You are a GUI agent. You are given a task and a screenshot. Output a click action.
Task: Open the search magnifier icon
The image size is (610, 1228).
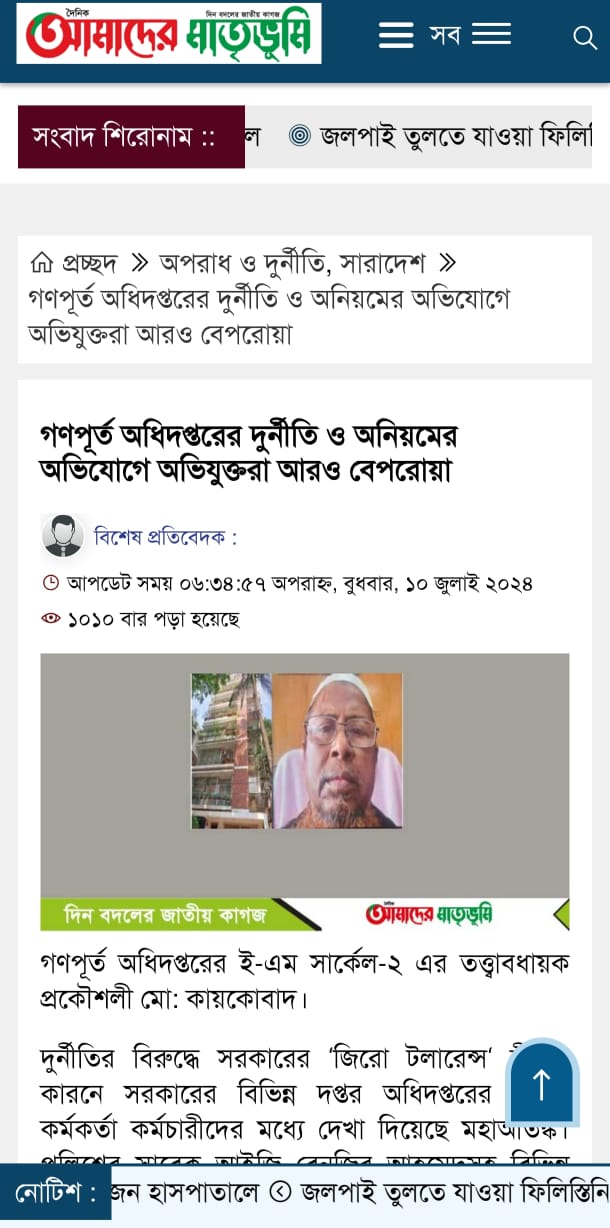(x=584, y=37)
